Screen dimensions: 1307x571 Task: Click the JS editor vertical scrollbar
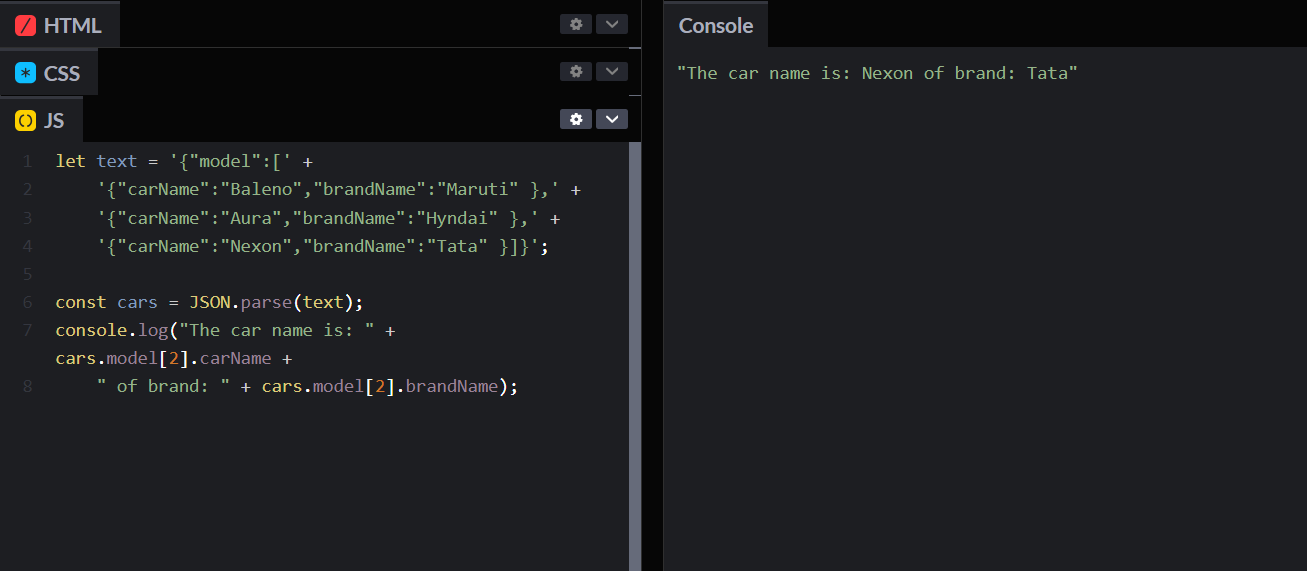pyautogui.click(x=634, y=356)
